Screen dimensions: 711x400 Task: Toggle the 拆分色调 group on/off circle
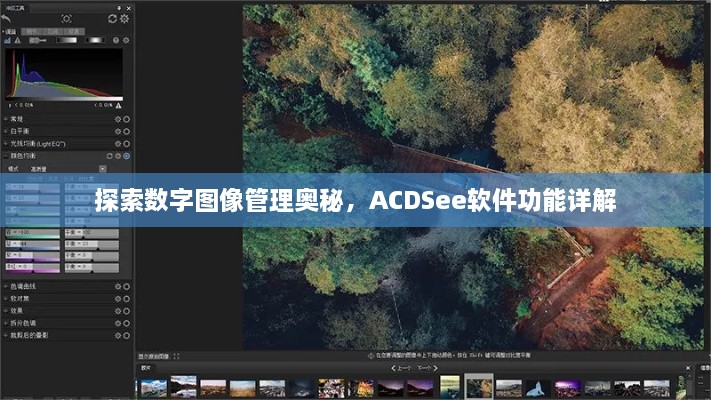click(x=127, y=323)
